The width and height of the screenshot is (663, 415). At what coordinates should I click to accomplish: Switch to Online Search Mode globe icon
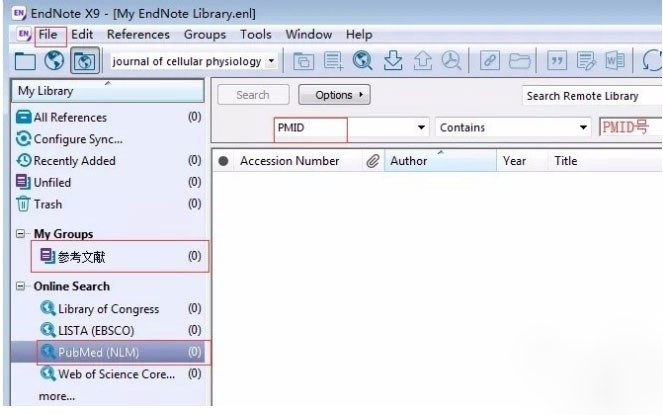coord(54,61)
